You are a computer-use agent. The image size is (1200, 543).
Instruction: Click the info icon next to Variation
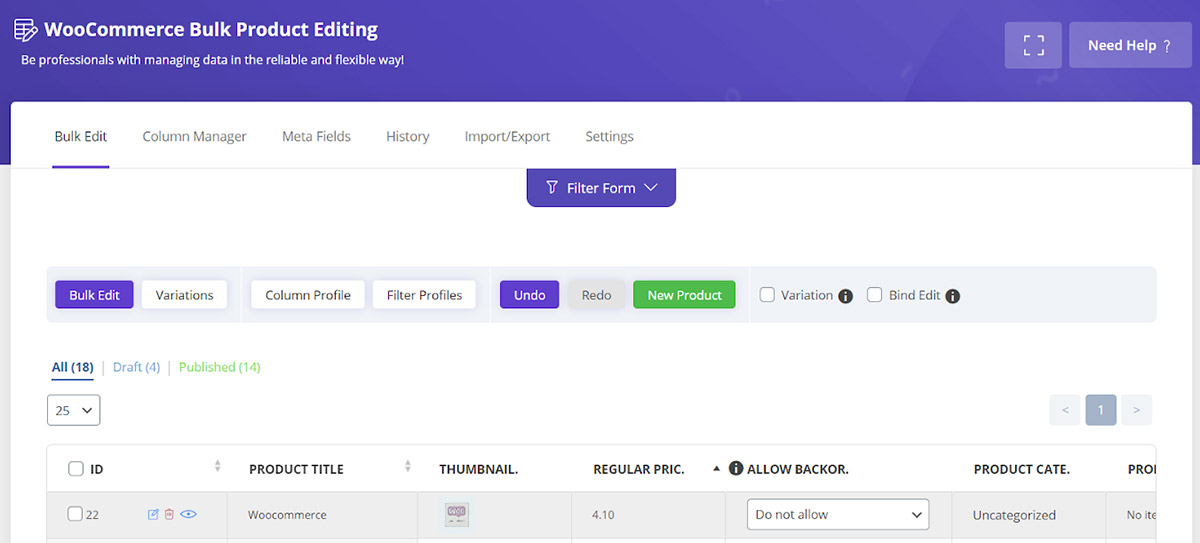point(845,296)
